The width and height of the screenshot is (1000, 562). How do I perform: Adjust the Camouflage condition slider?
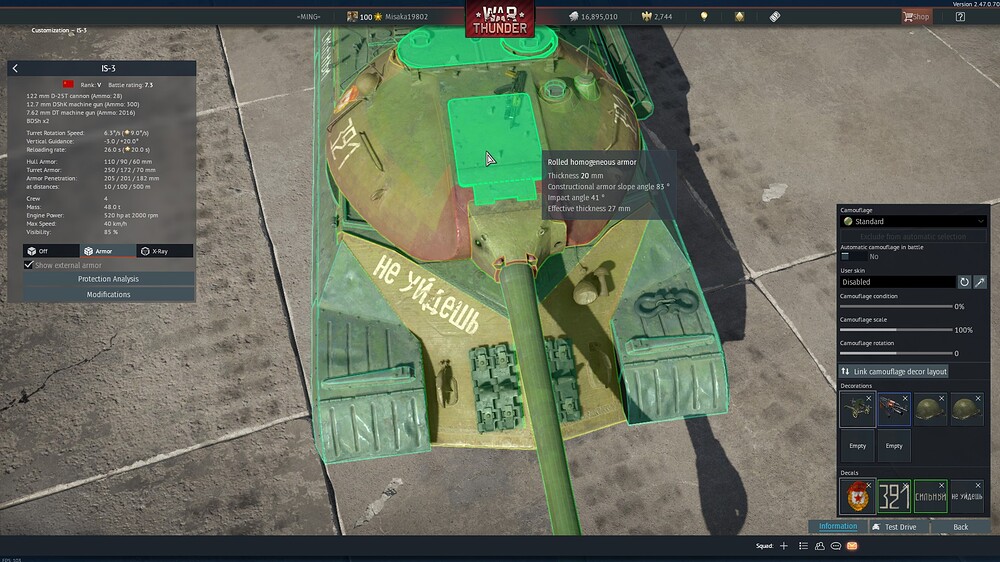pyautogui.click(x=896, y=306)
